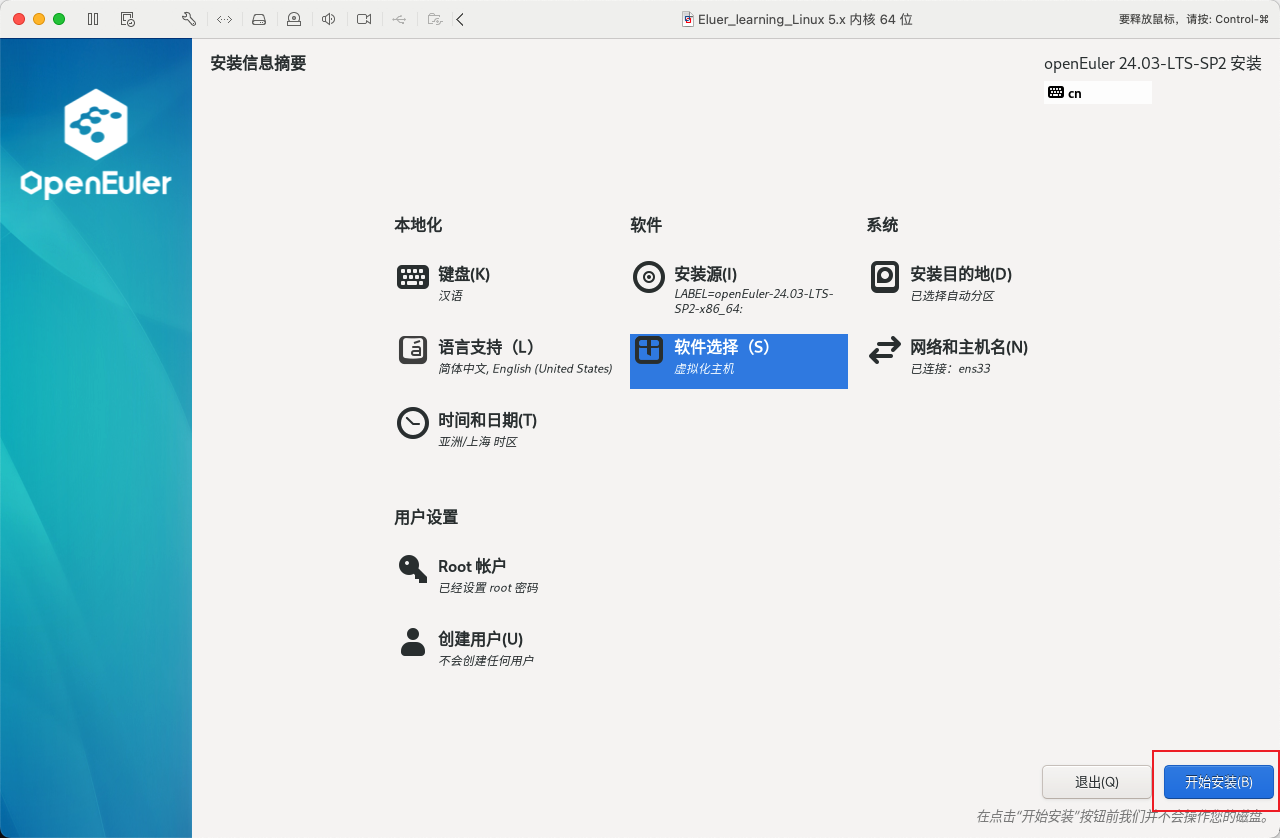Screen dimensions: 1280x838
Task: Click the camera toolbar icon
Action: [x=364, y=19]
